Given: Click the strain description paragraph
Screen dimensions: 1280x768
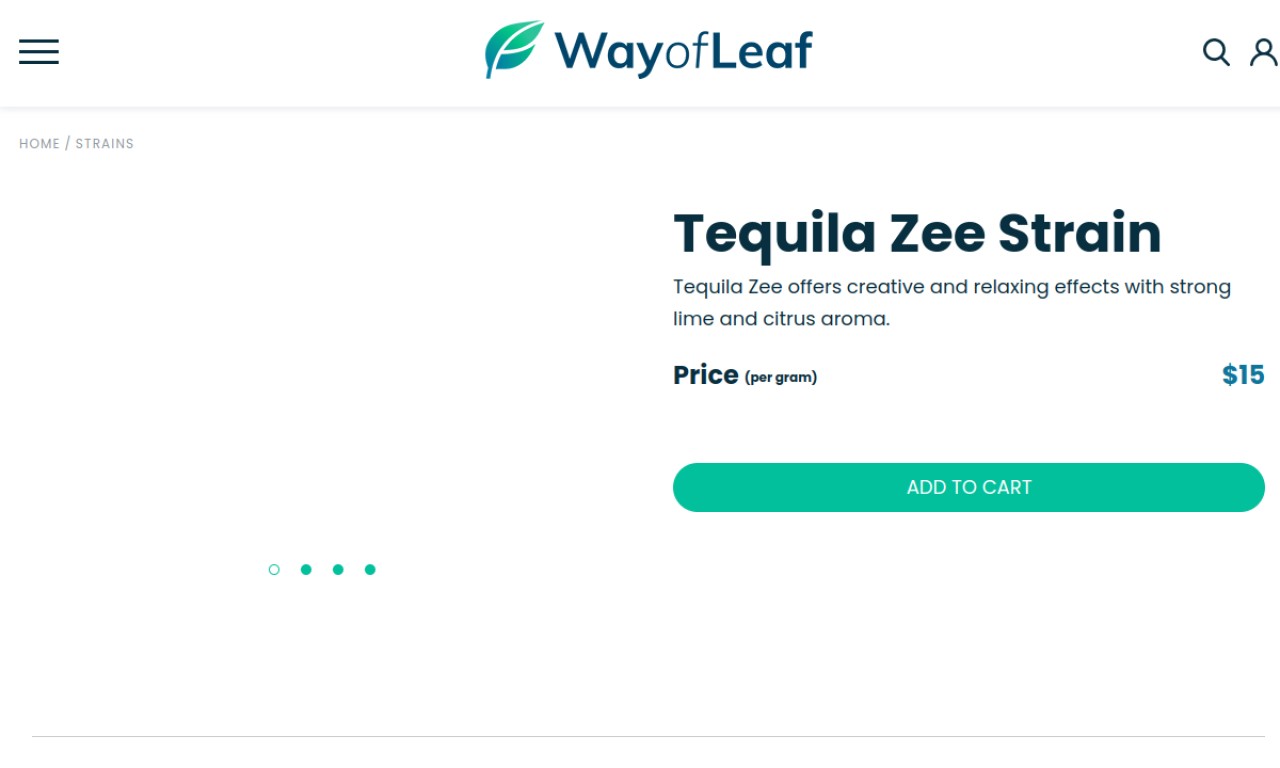Looking at the screenshot, I should 952,303.
